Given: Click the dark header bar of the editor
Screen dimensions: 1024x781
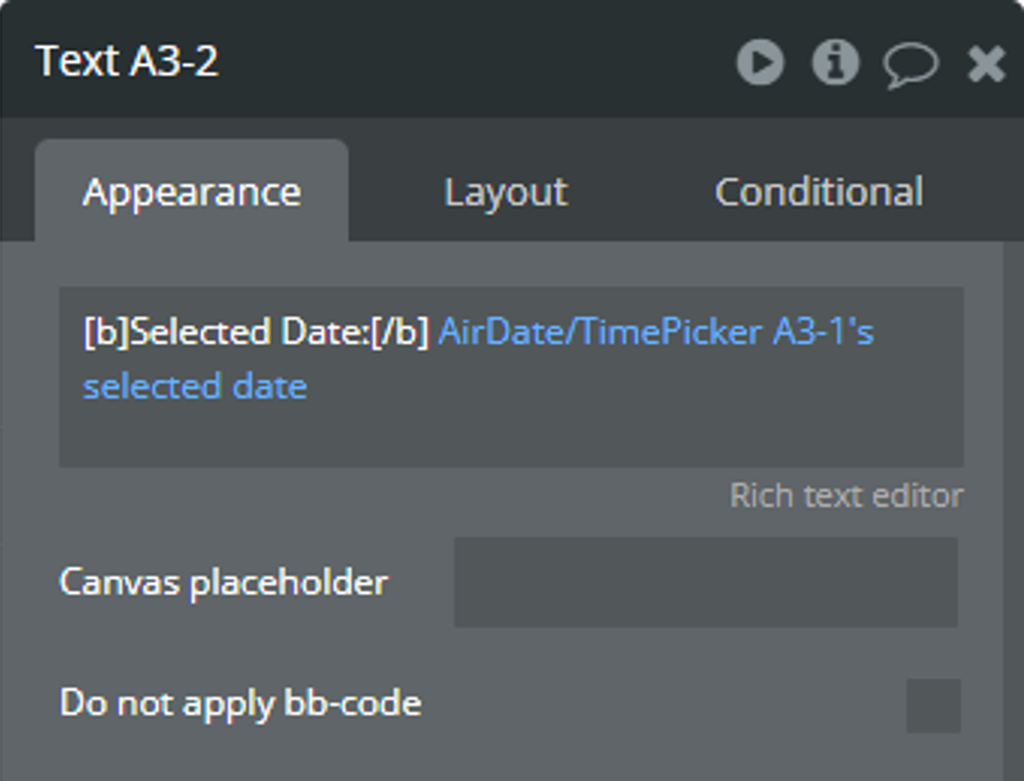Looking at the screenshot, I should tap(477, 62).
